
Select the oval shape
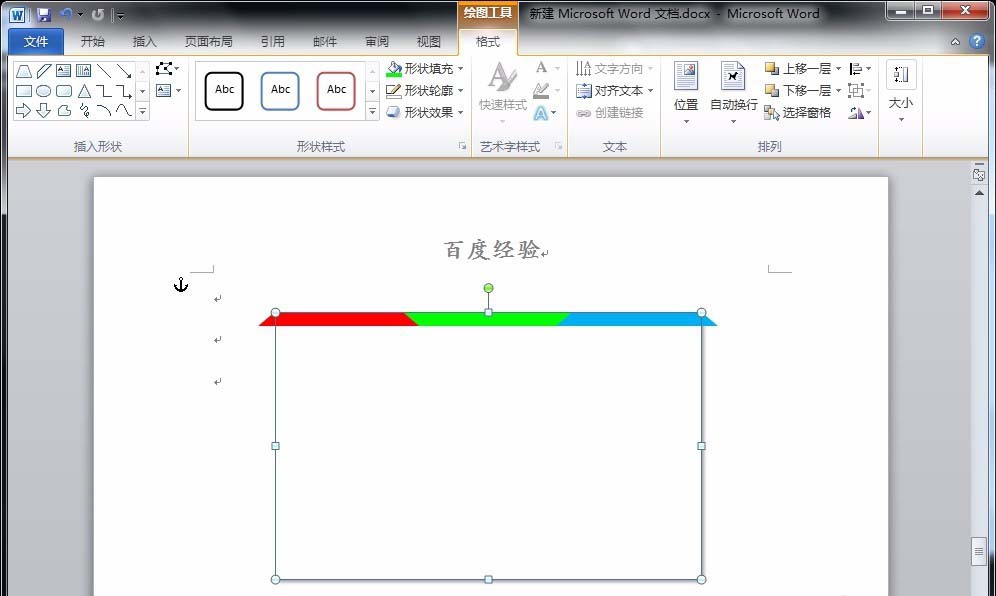[x=44, y=91]
